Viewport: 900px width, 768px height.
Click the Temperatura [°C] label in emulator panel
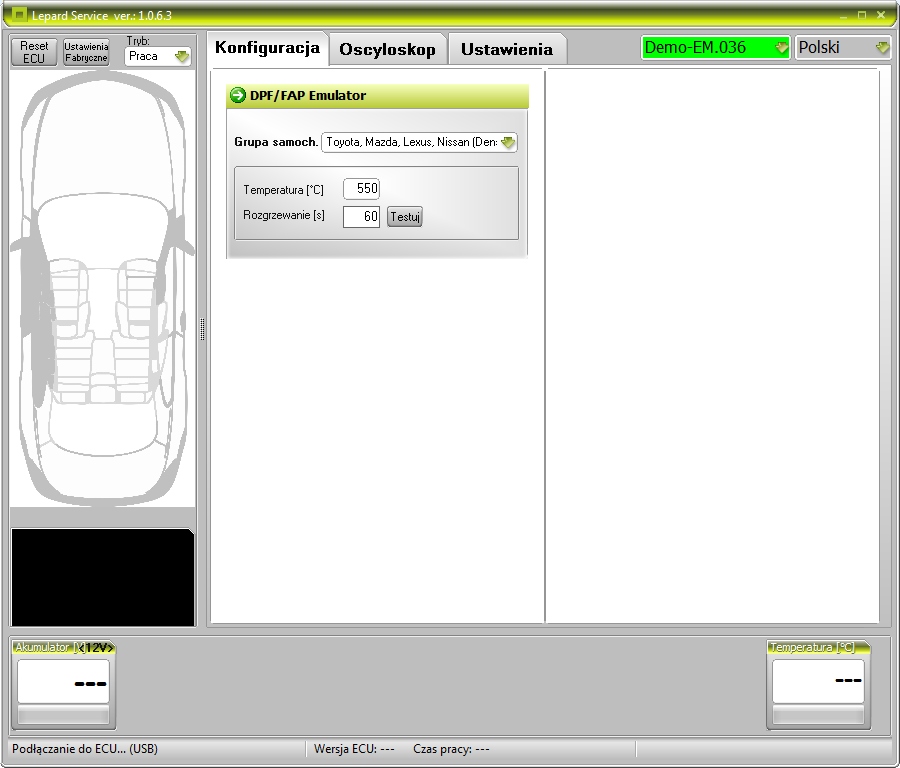click(284, 189)
